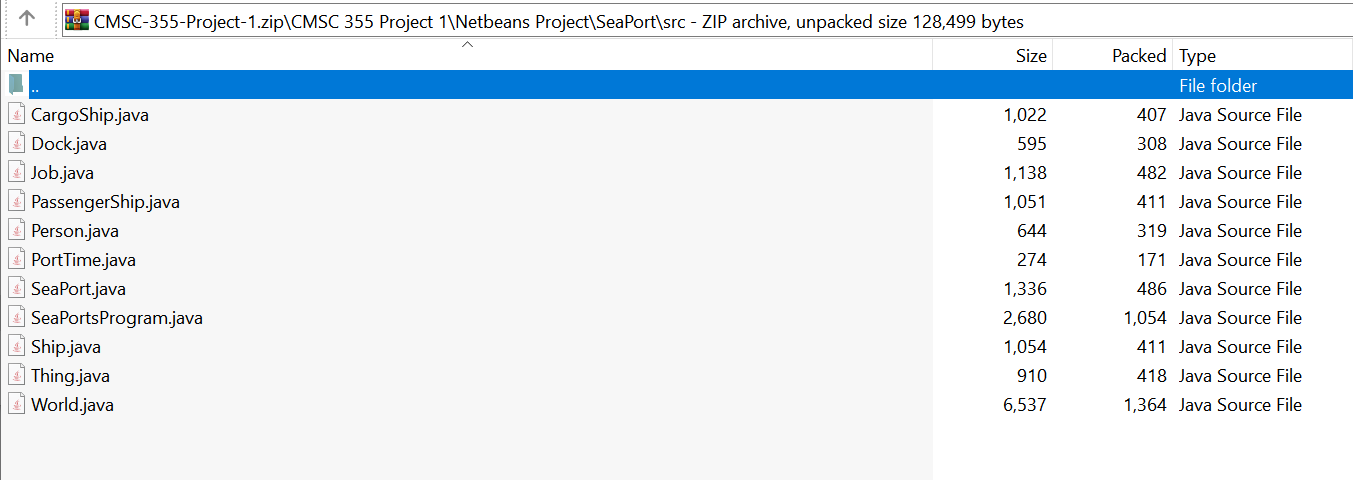Click the sort direction arrow above the Name column
This screenshot has height=480, width=1353.
pos(466,45)
